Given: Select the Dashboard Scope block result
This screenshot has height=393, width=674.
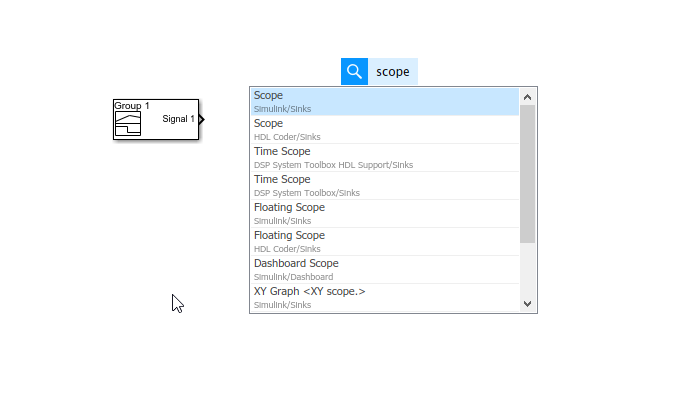Looking at the screenshot, I should [x=385, y=269].
